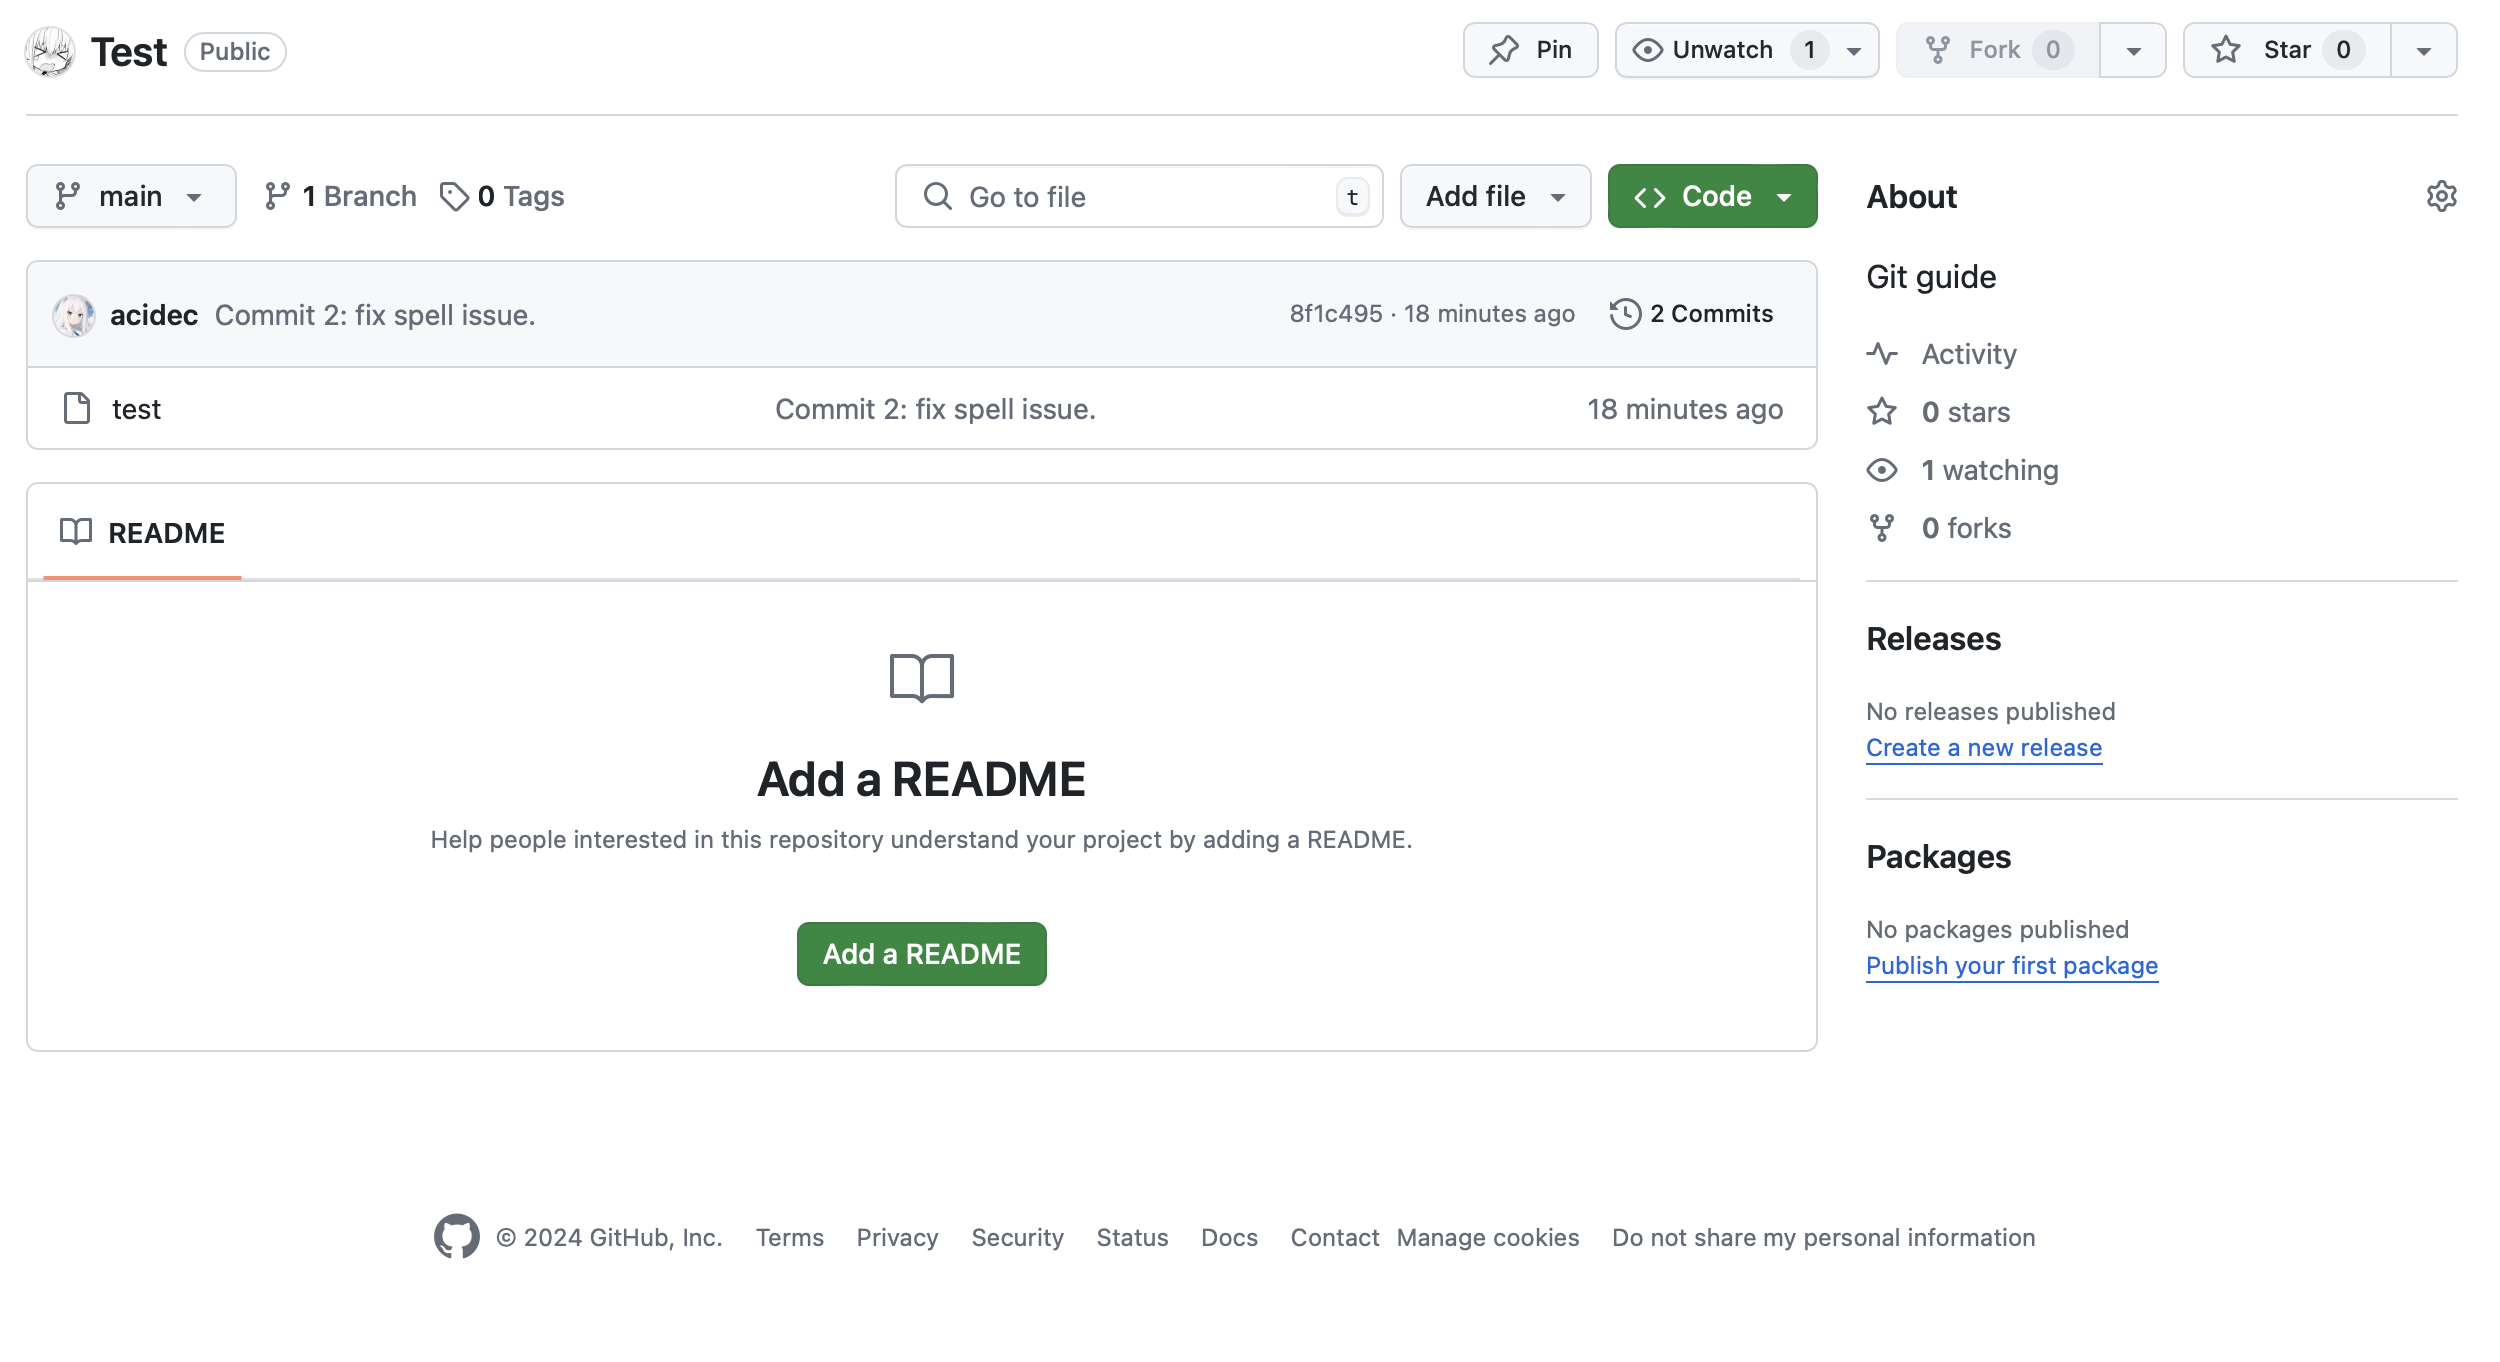The image size is (2500, 1362).
Task: Open the Releases heading link
Action: (1933, 639)
